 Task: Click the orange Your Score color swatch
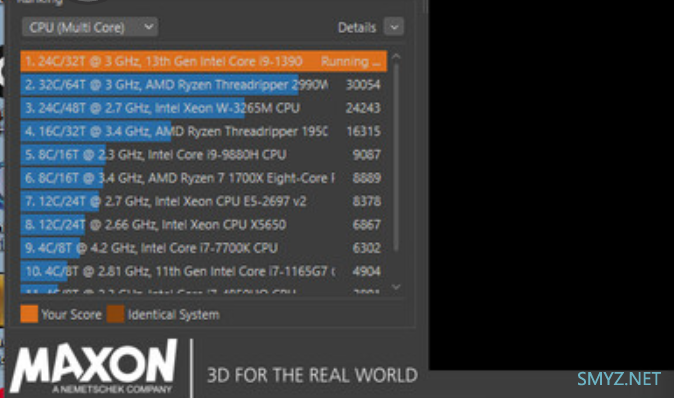click(x=29, y=314)
